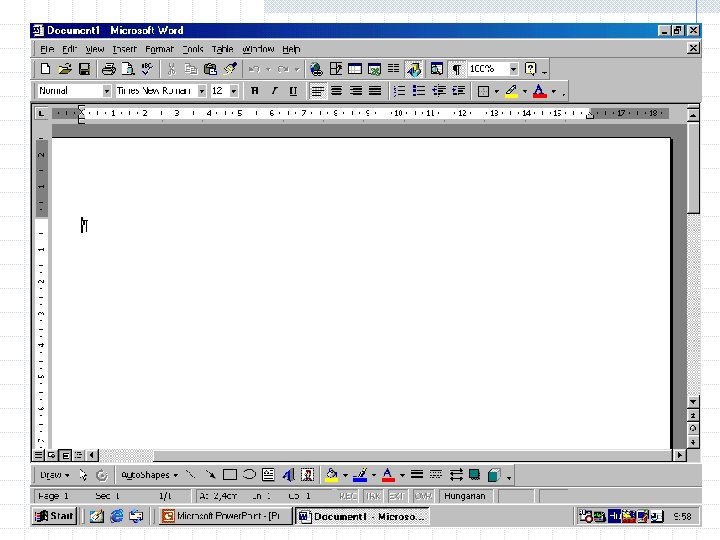Select the Document1 Microsoft Word taskbar button

pyautogui.click(x=362, y=516)
